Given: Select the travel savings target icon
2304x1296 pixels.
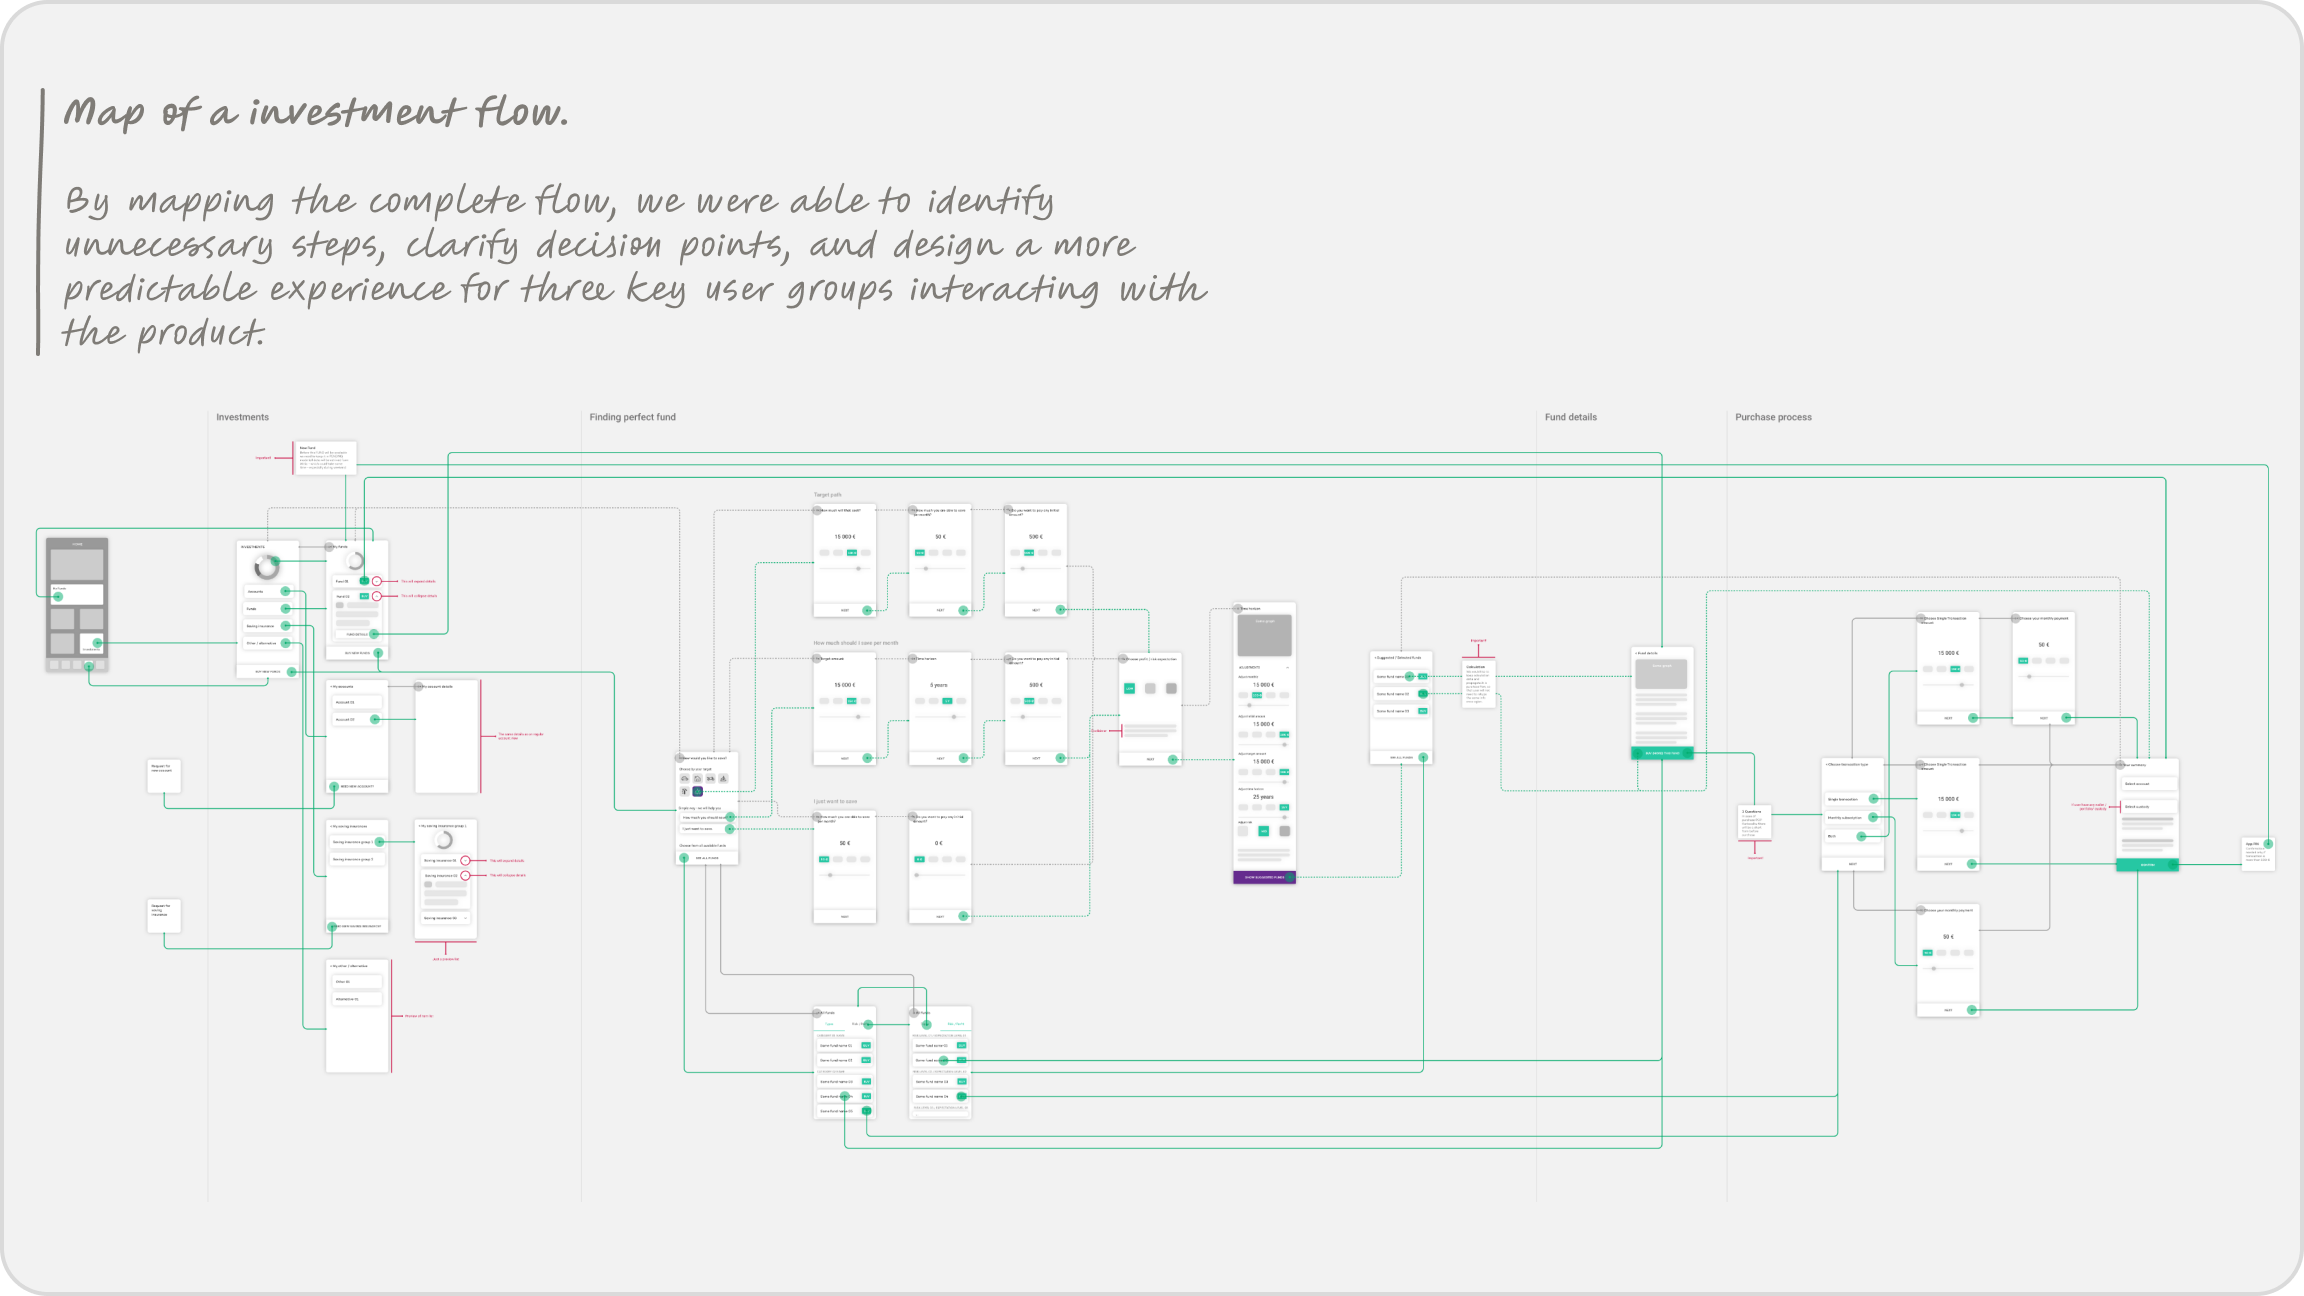Looking at the screenshot, I should click(711, 779).
